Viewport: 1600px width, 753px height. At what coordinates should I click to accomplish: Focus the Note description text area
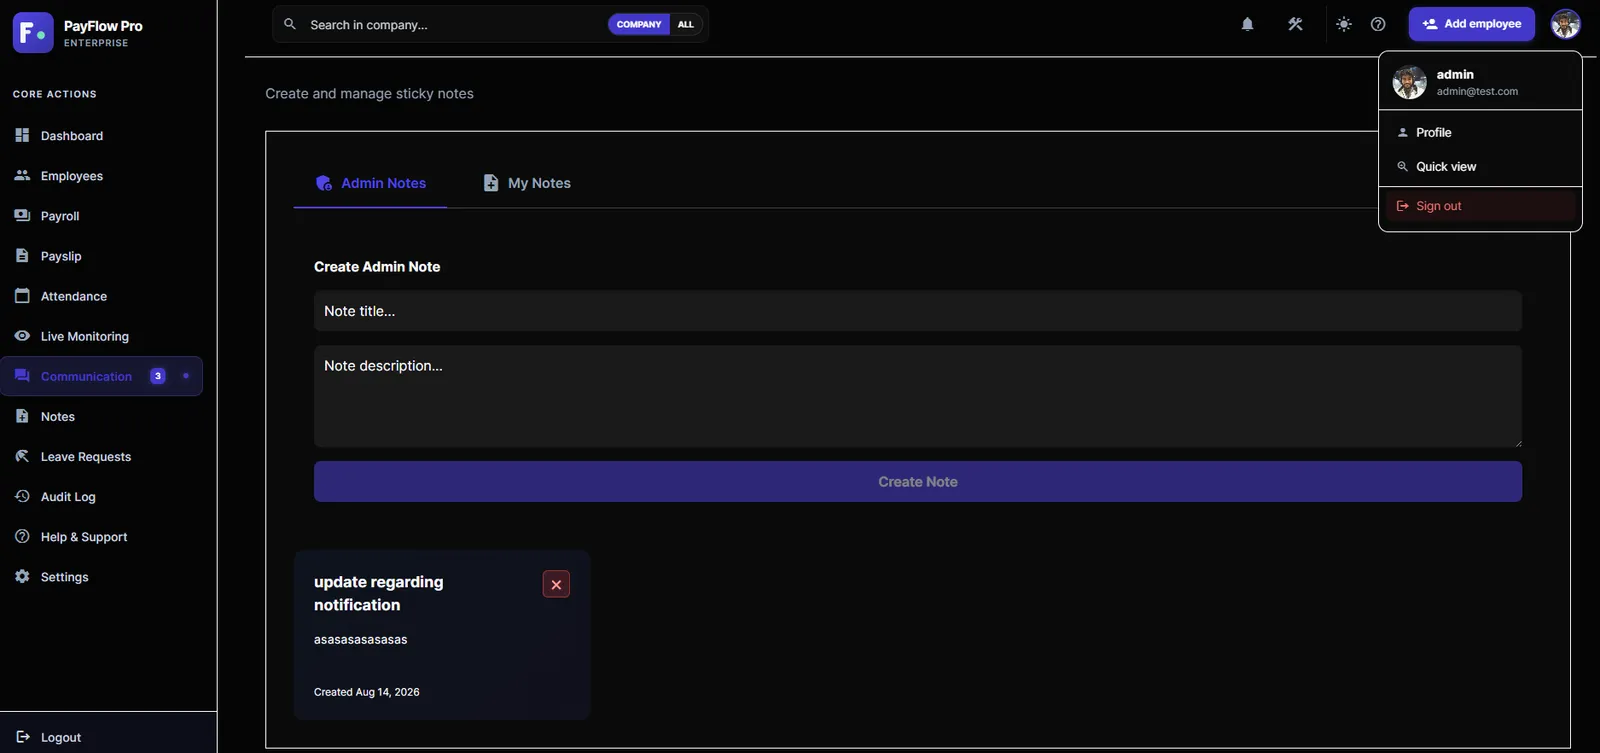click(x=918, y=396)
